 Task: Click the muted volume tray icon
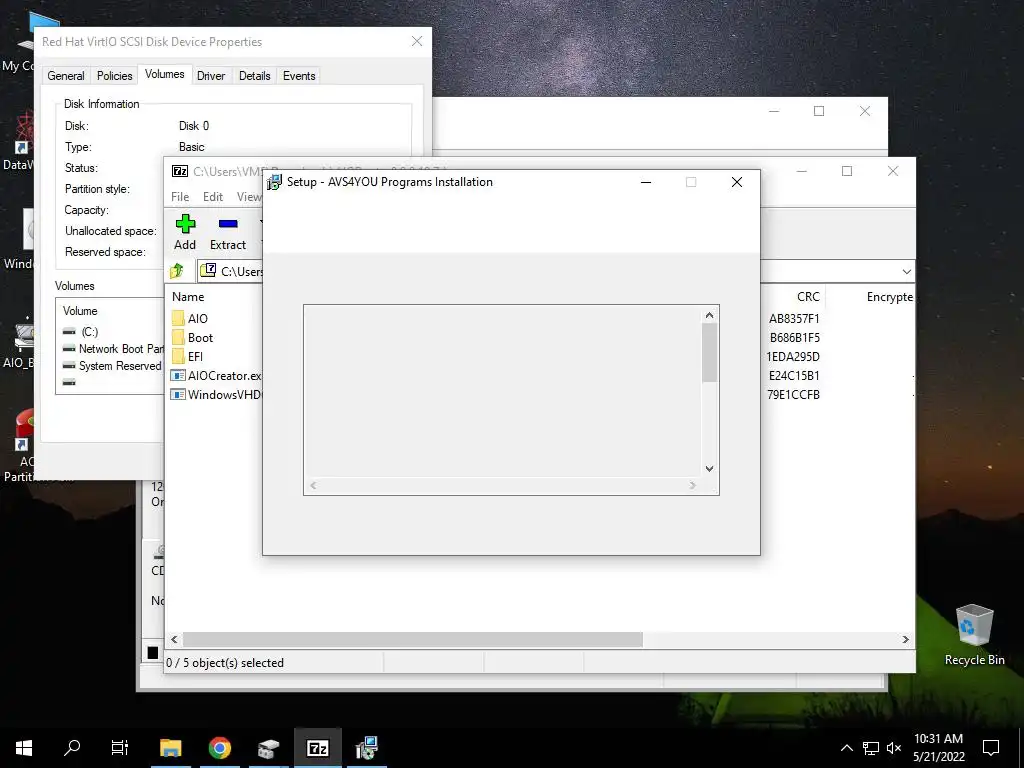point(894,748)
